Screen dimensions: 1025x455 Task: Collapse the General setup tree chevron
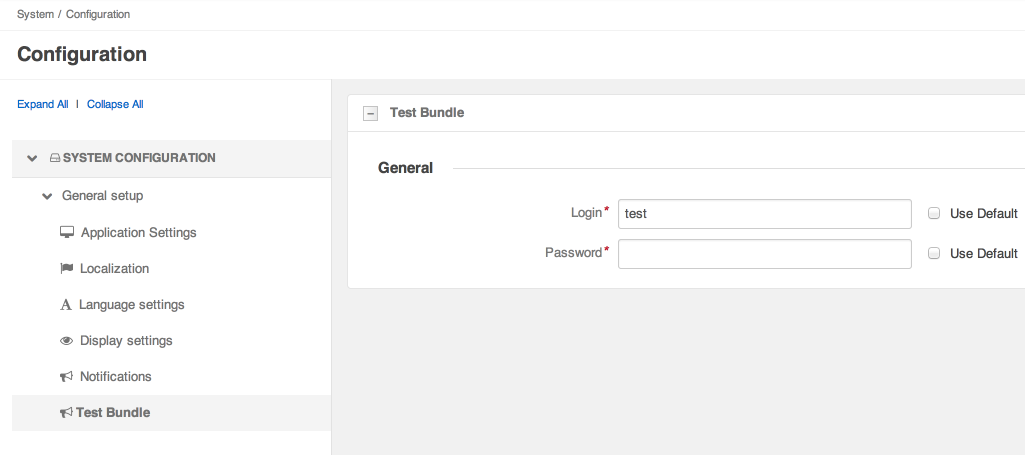(x=47, y=196)
